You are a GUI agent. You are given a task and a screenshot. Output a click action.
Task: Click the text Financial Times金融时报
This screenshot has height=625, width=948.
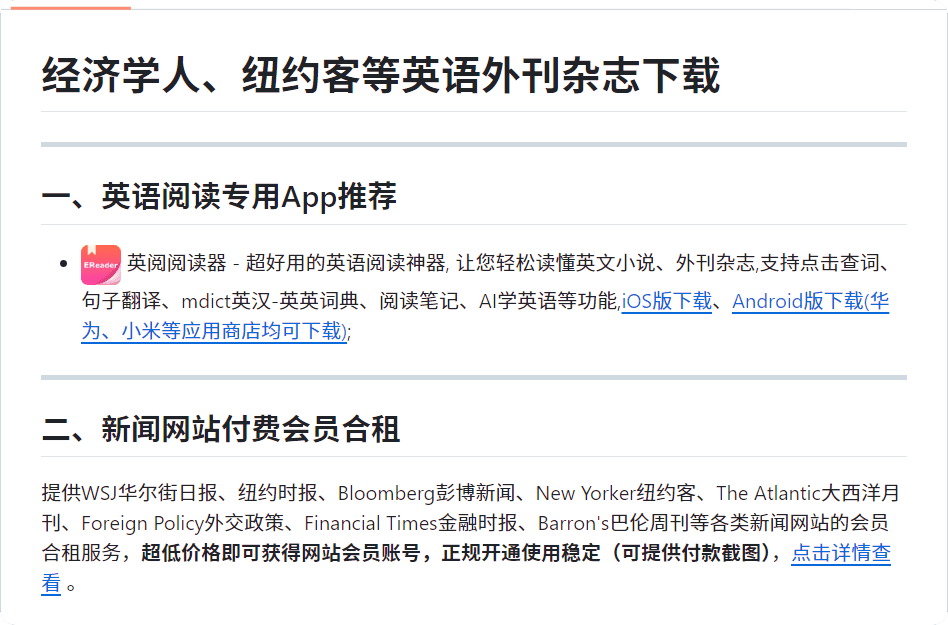411,523
